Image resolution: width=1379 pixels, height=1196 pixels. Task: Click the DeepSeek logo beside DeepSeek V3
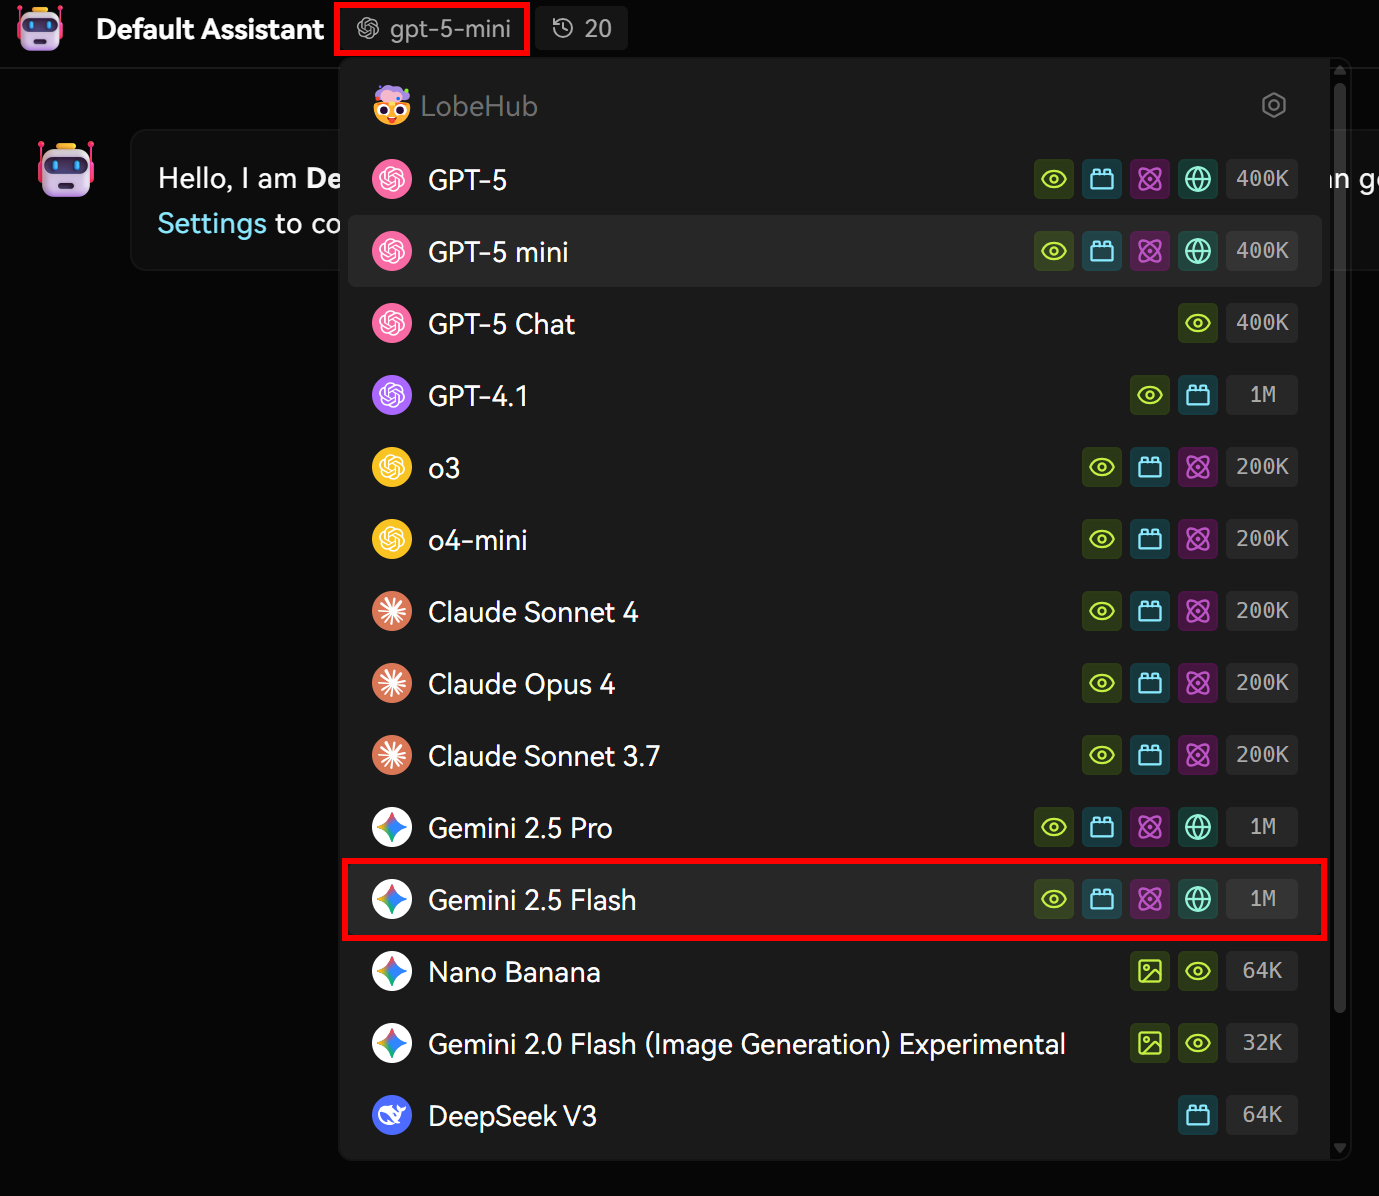click(x=392, y=1115)
